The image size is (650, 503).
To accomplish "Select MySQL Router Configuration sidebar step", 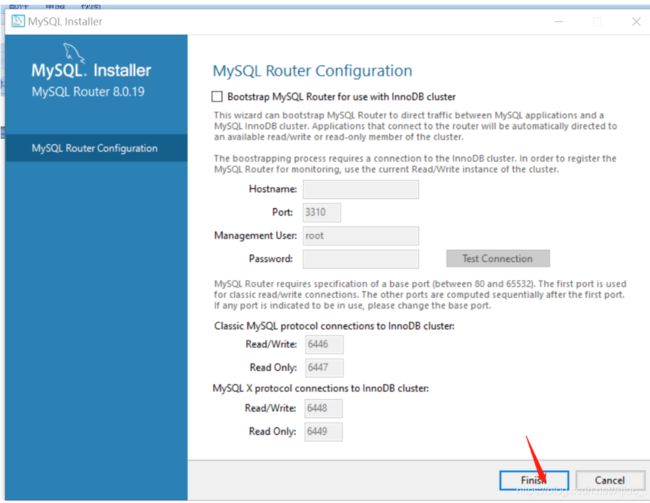I will click(96, 148).
